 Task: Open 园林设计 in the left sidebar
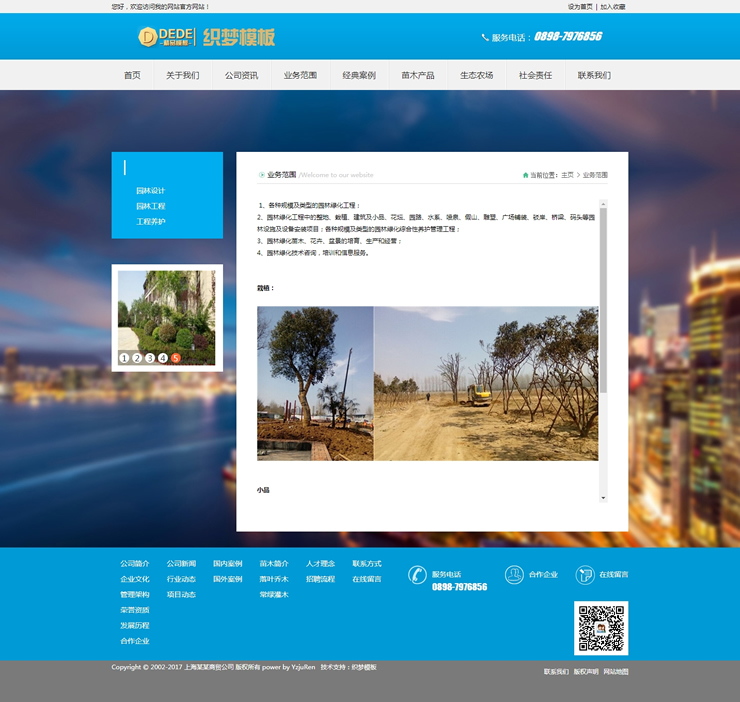151,190
